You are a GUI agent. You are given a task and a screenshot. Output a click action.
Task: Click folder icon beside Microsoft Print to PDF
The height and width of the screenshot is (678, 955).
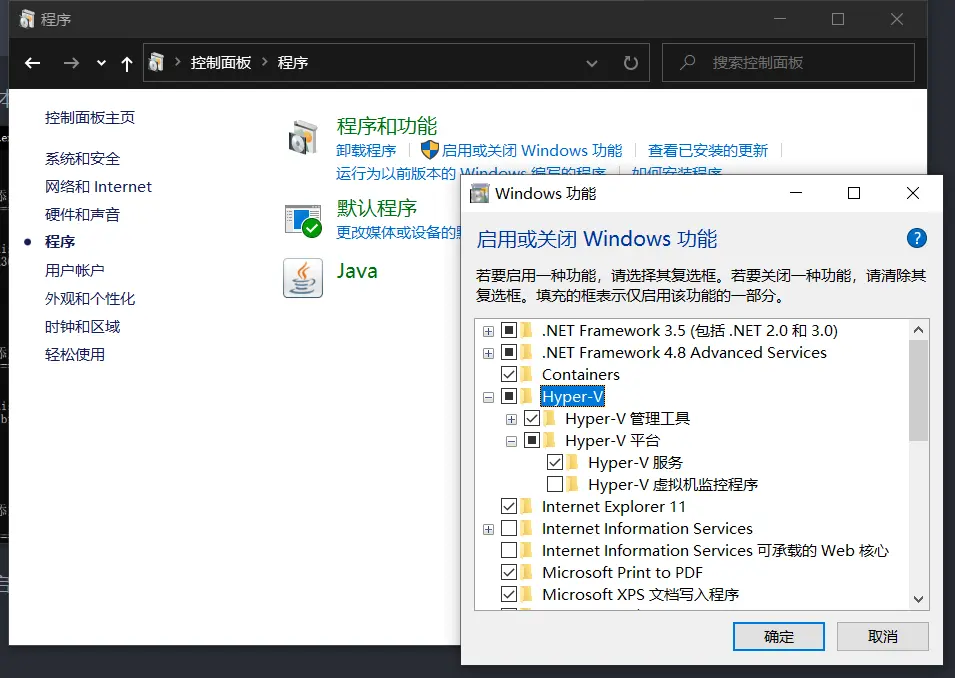tap(527, 572)
